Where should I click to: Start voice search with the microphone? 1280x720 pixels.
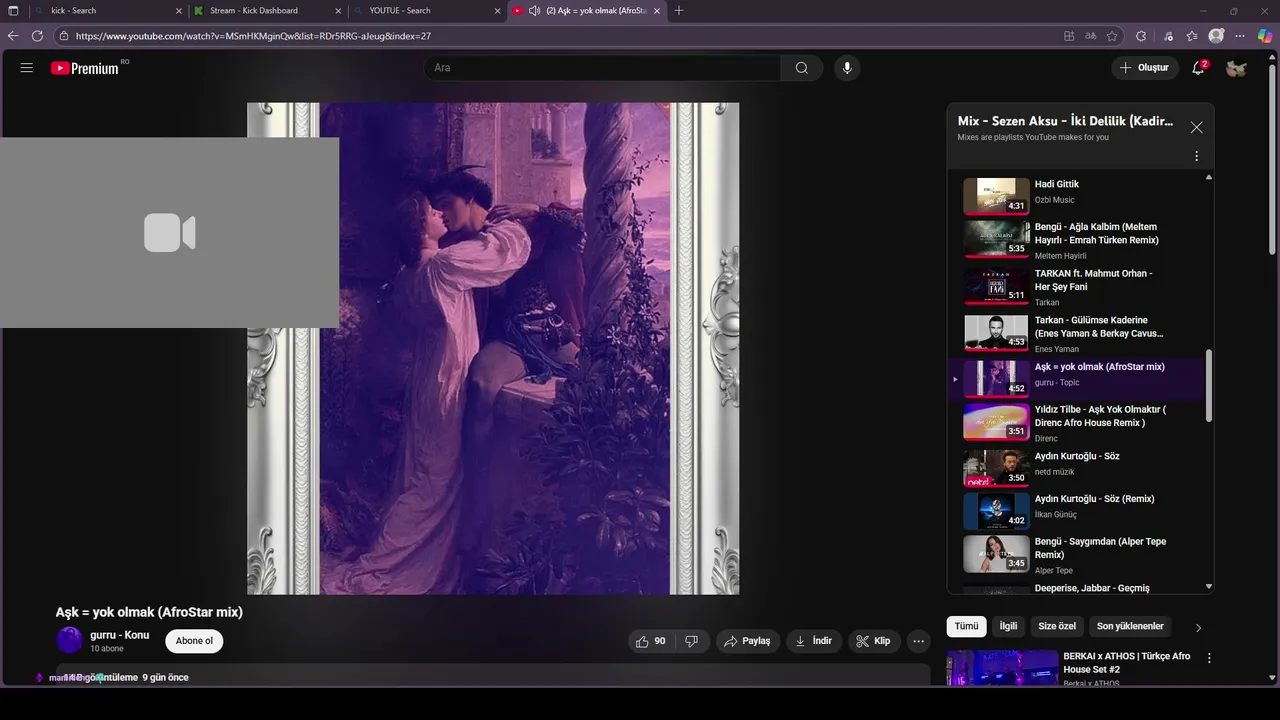coord(847,68)
